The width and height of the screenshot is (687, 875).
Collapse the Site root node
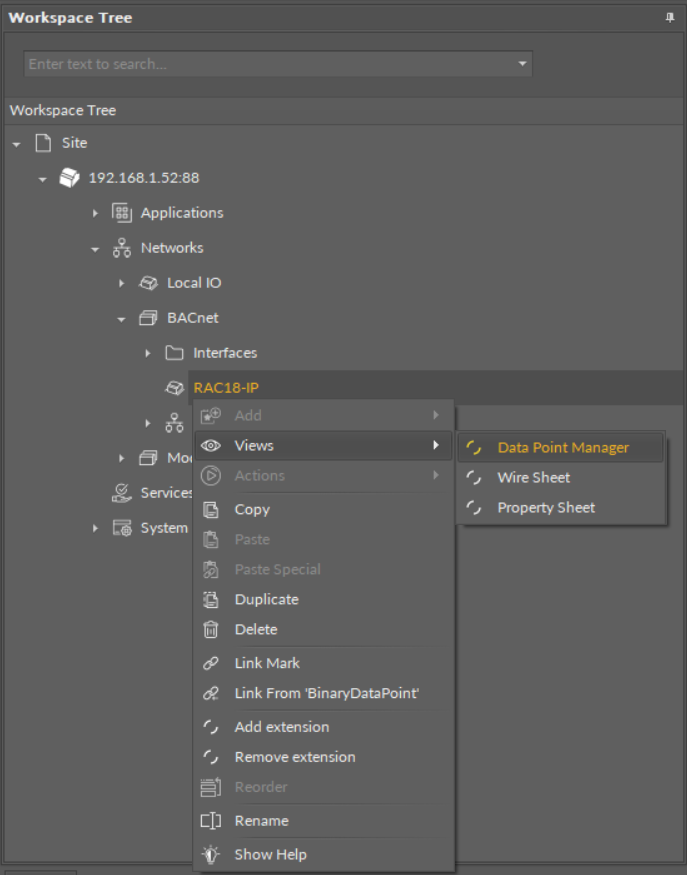[x=16, y=144]
